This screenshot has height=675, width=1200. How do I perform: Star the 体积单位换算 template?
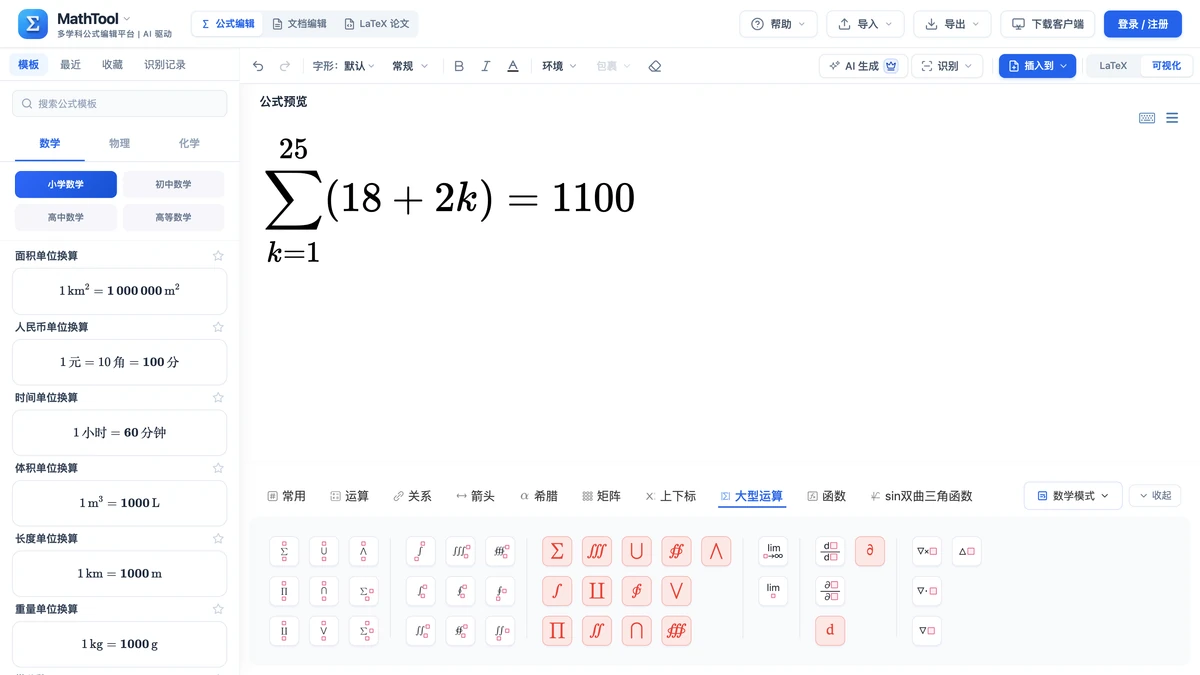pyautogui.click(x=218, y=468)
